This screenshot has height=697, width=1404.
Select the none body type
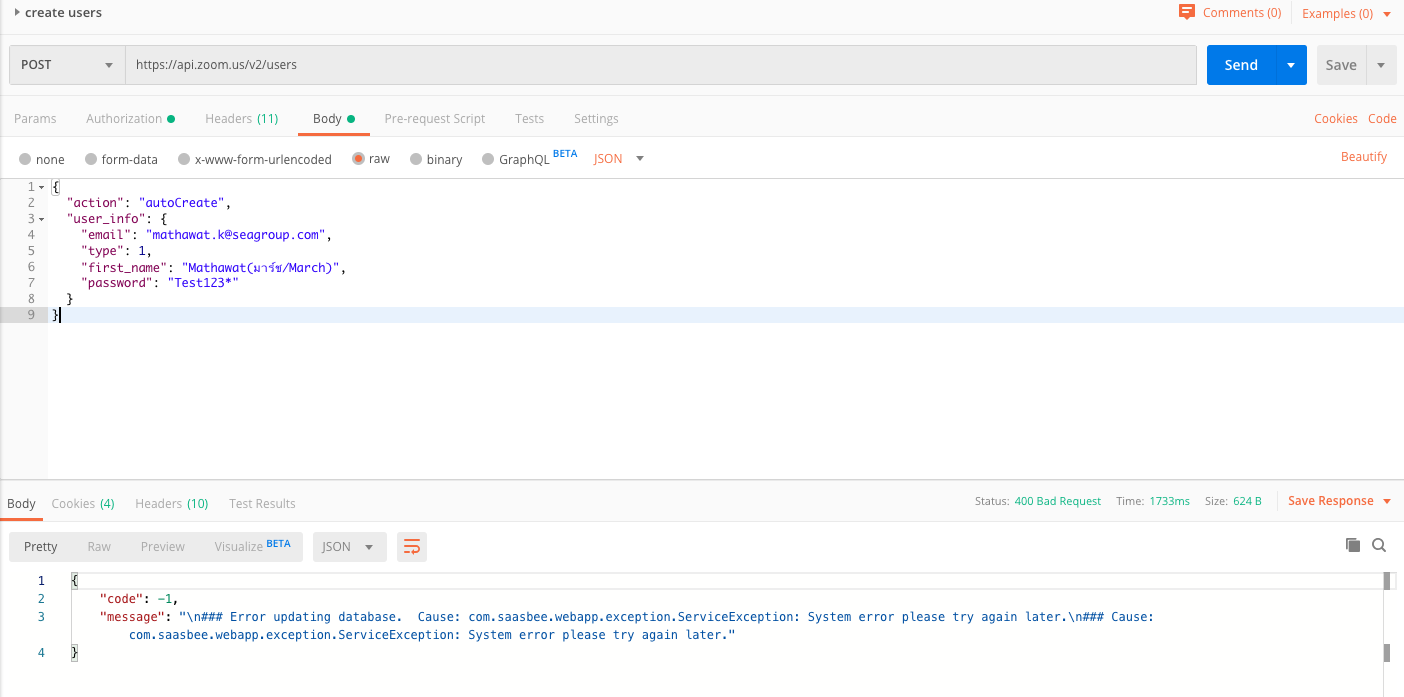[42, 159]
